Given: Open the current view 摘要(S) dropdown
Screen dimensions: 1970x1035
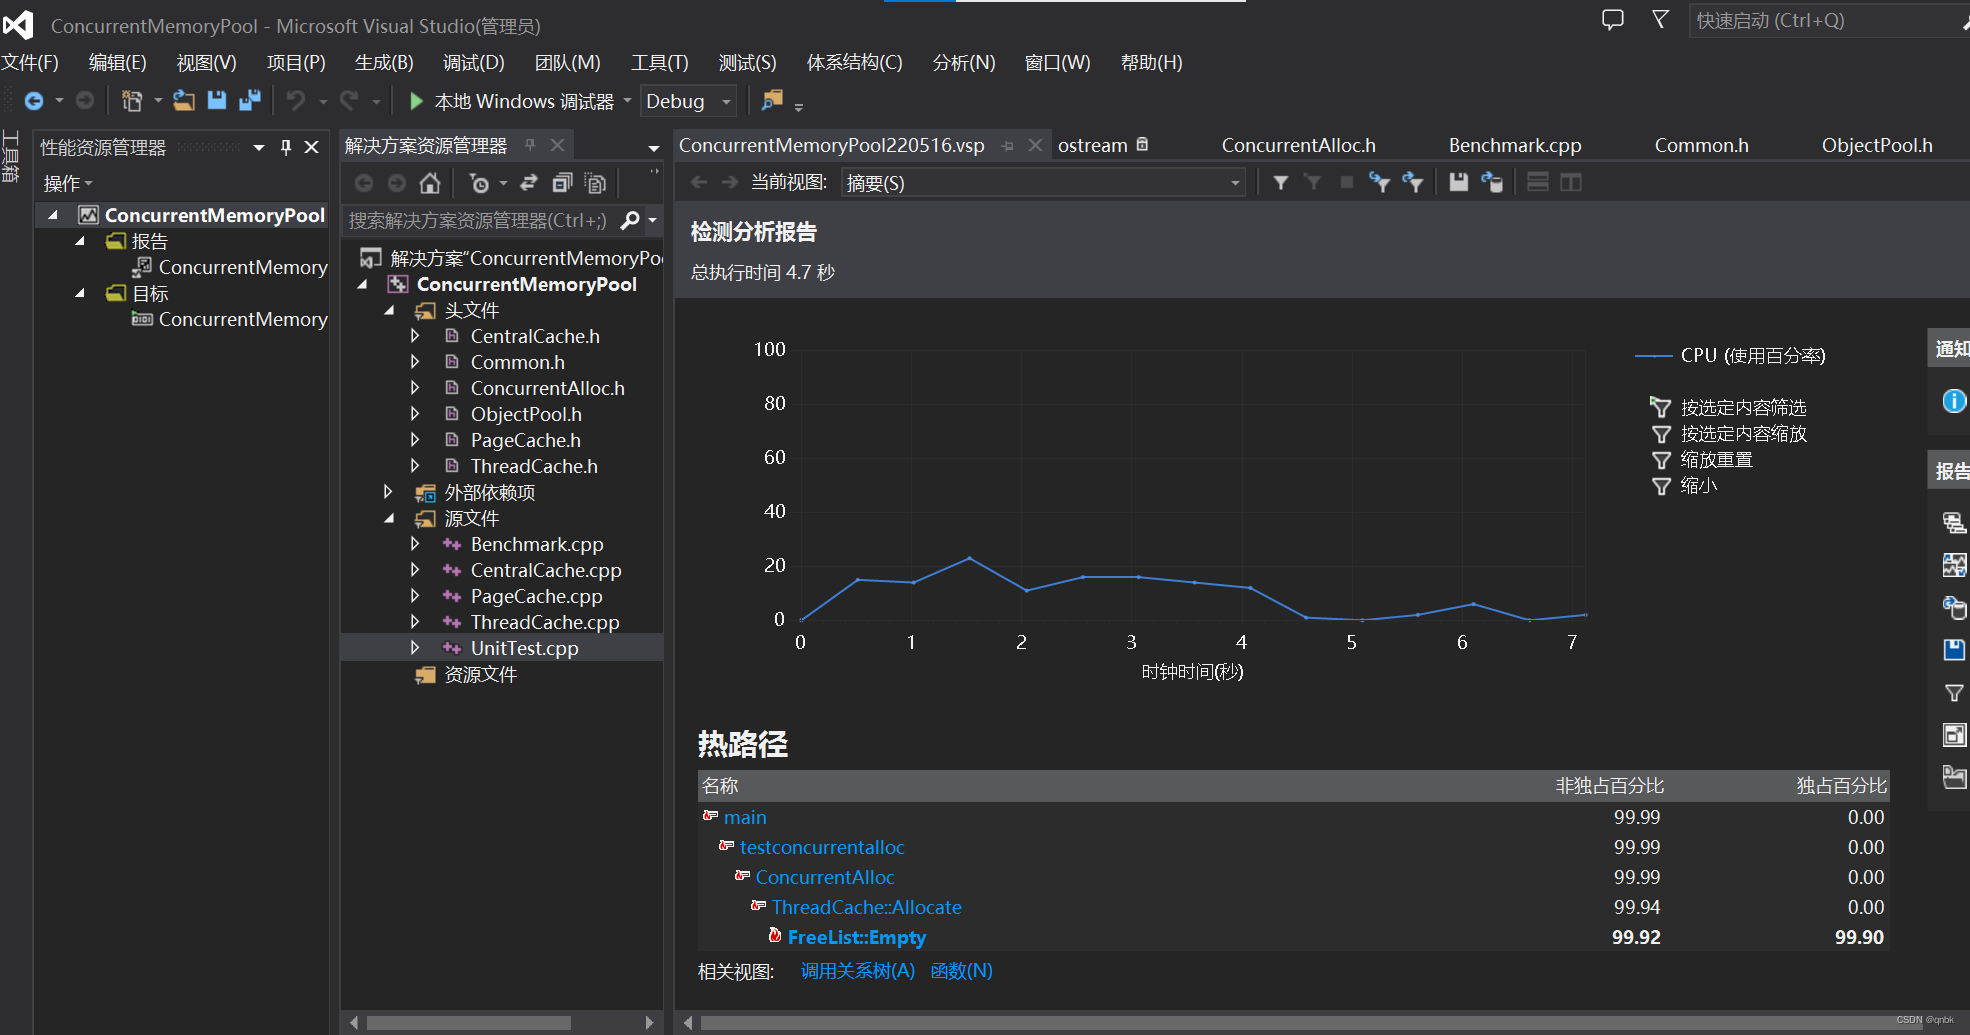Looking at the screenshot, I should point(1043,183).
